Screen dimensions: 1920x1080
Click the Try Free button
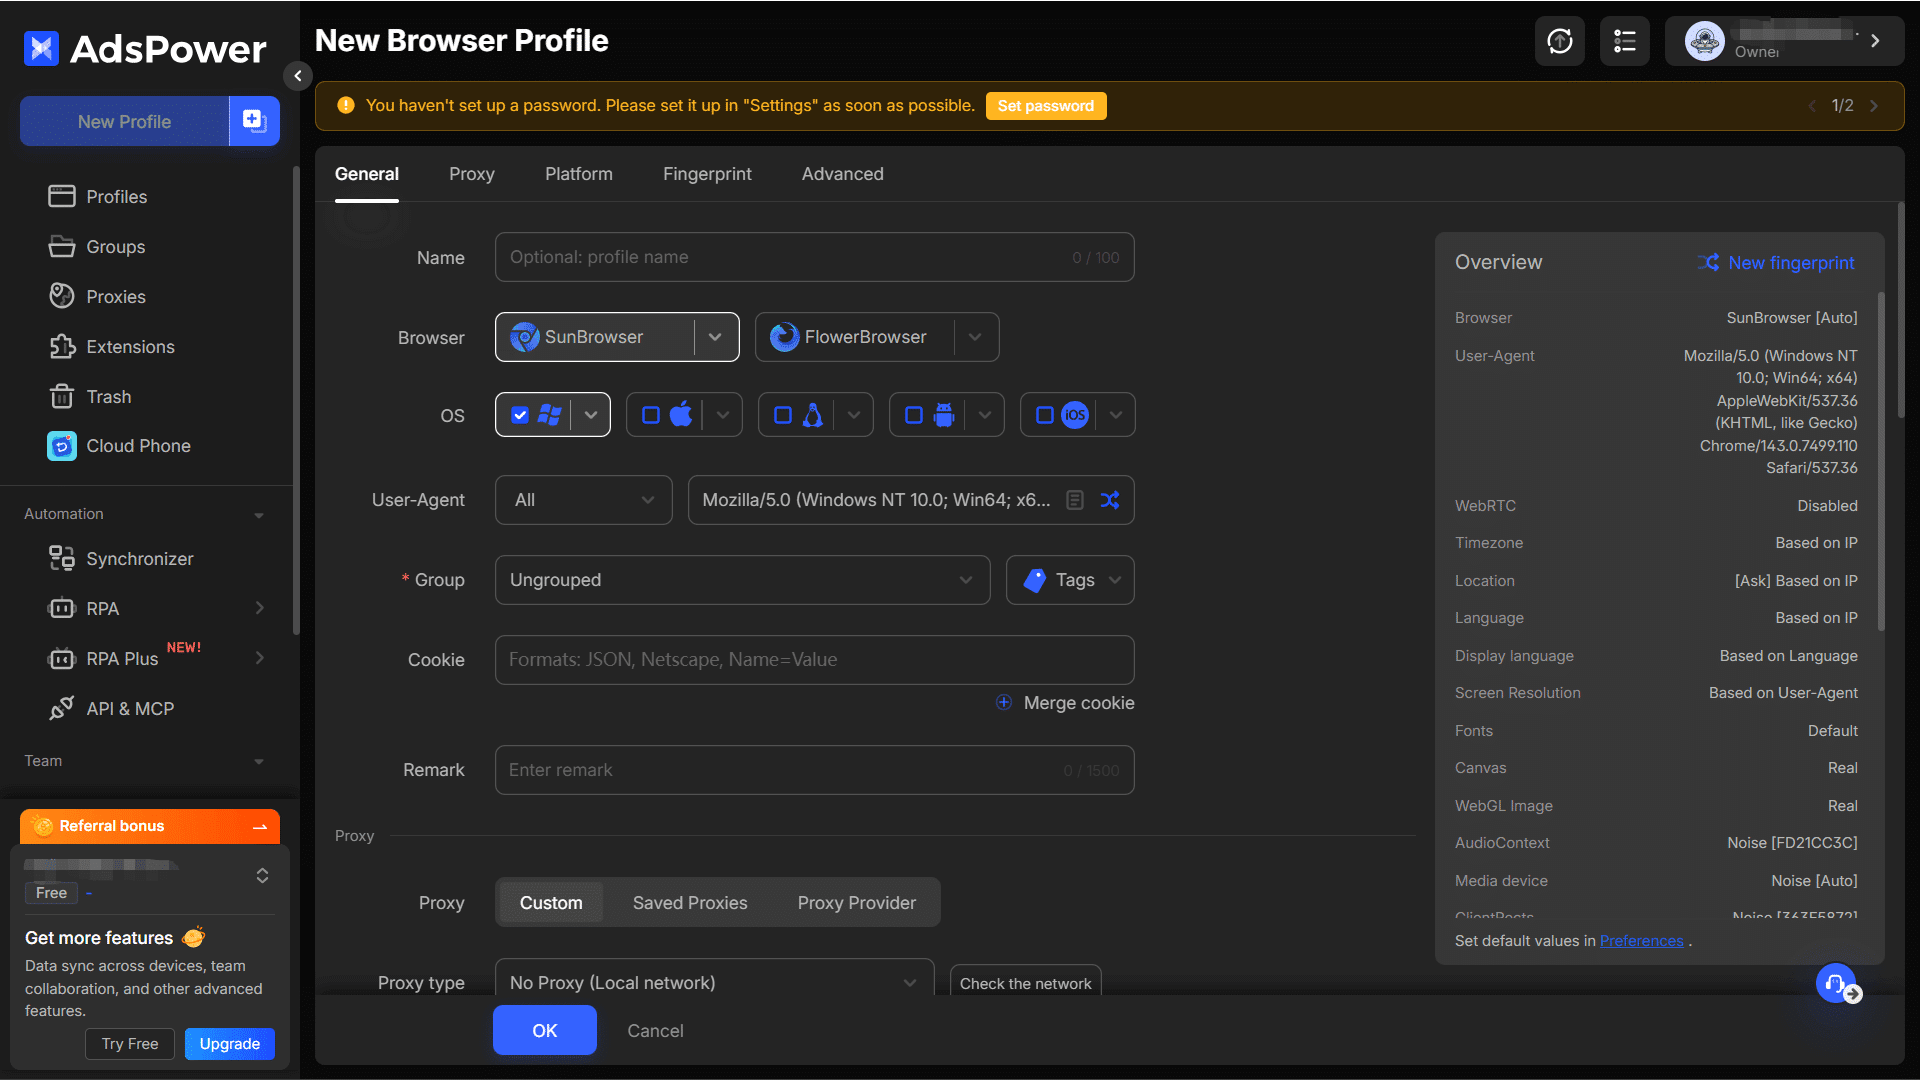pyautogui.click(x=130, y=1044)
